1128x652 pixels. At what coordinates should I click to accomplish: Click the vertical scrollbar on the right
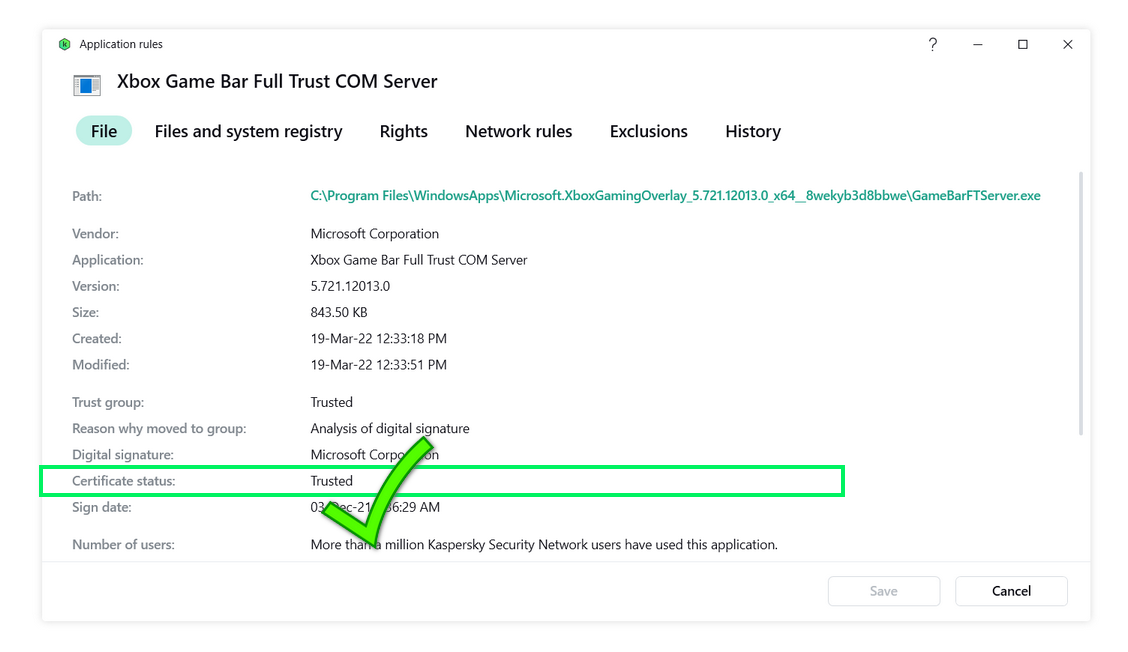click(1080, 300)
